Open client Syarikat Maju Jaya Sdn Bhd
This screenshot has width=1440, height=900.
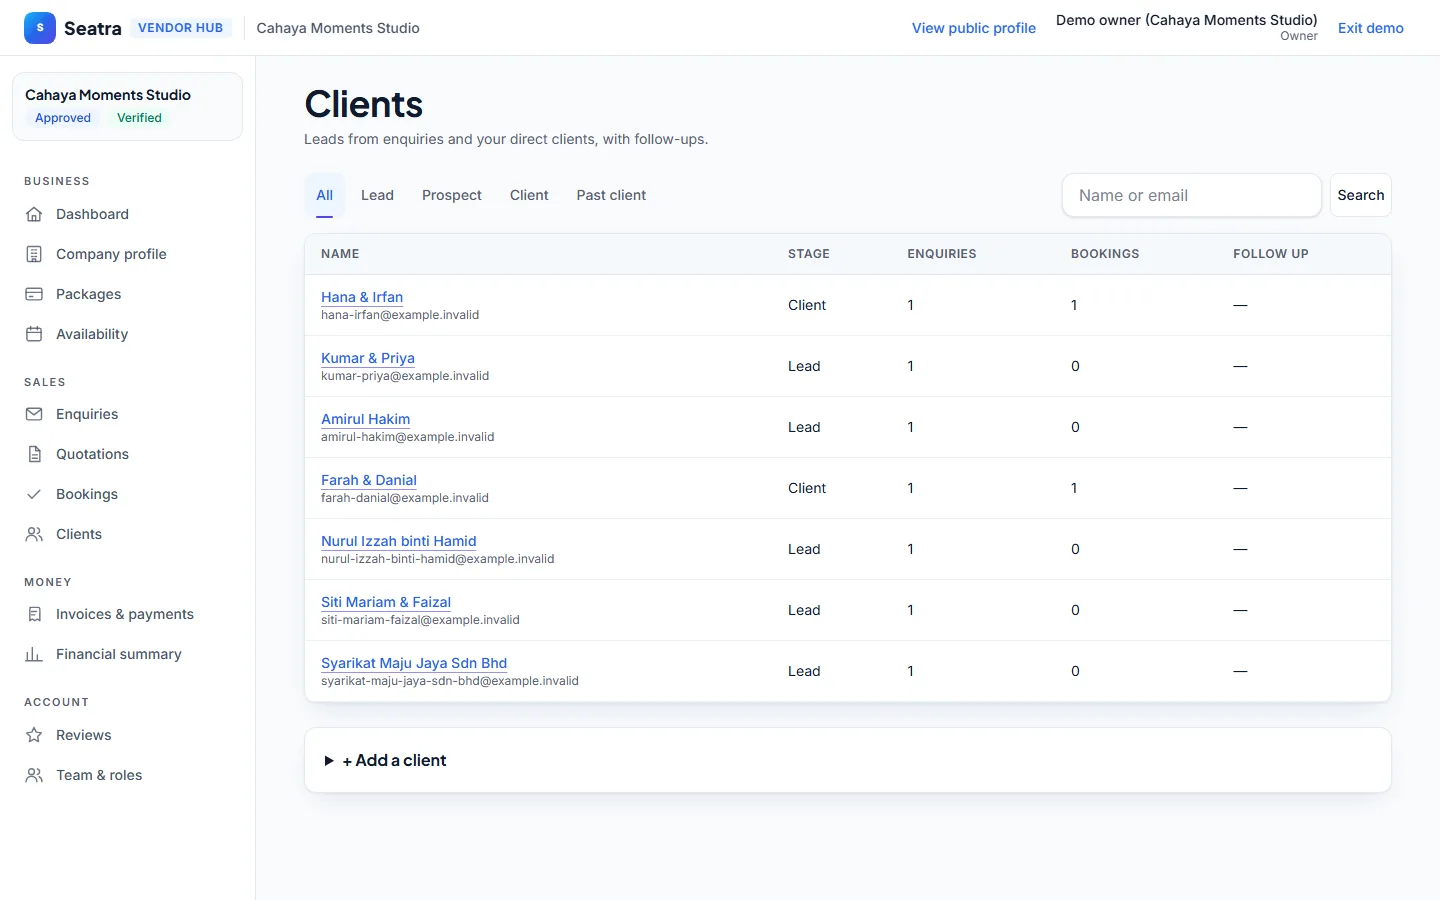(414, 663)
